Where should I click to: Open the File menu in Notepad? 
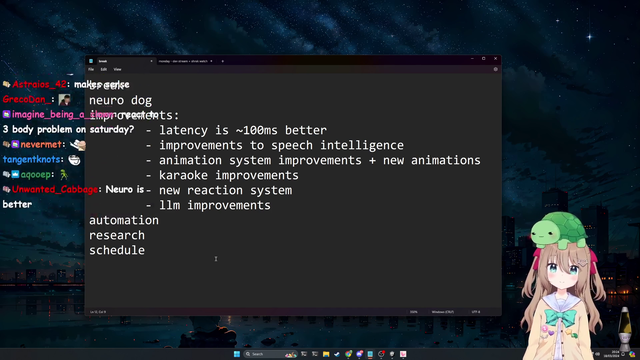pos(91,69)
